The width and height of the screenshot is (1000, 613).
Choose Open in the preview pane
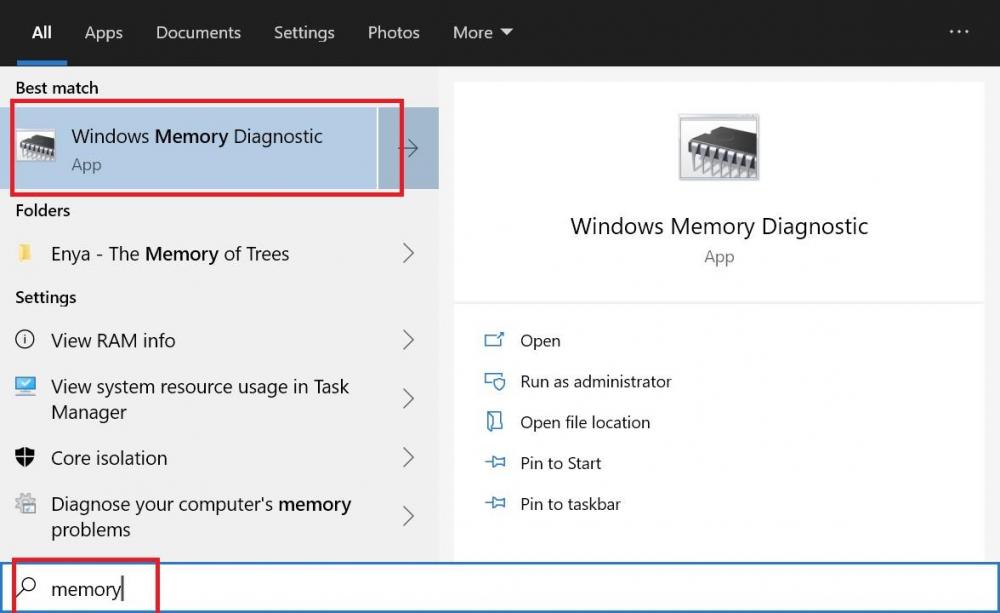click(540, 341)
